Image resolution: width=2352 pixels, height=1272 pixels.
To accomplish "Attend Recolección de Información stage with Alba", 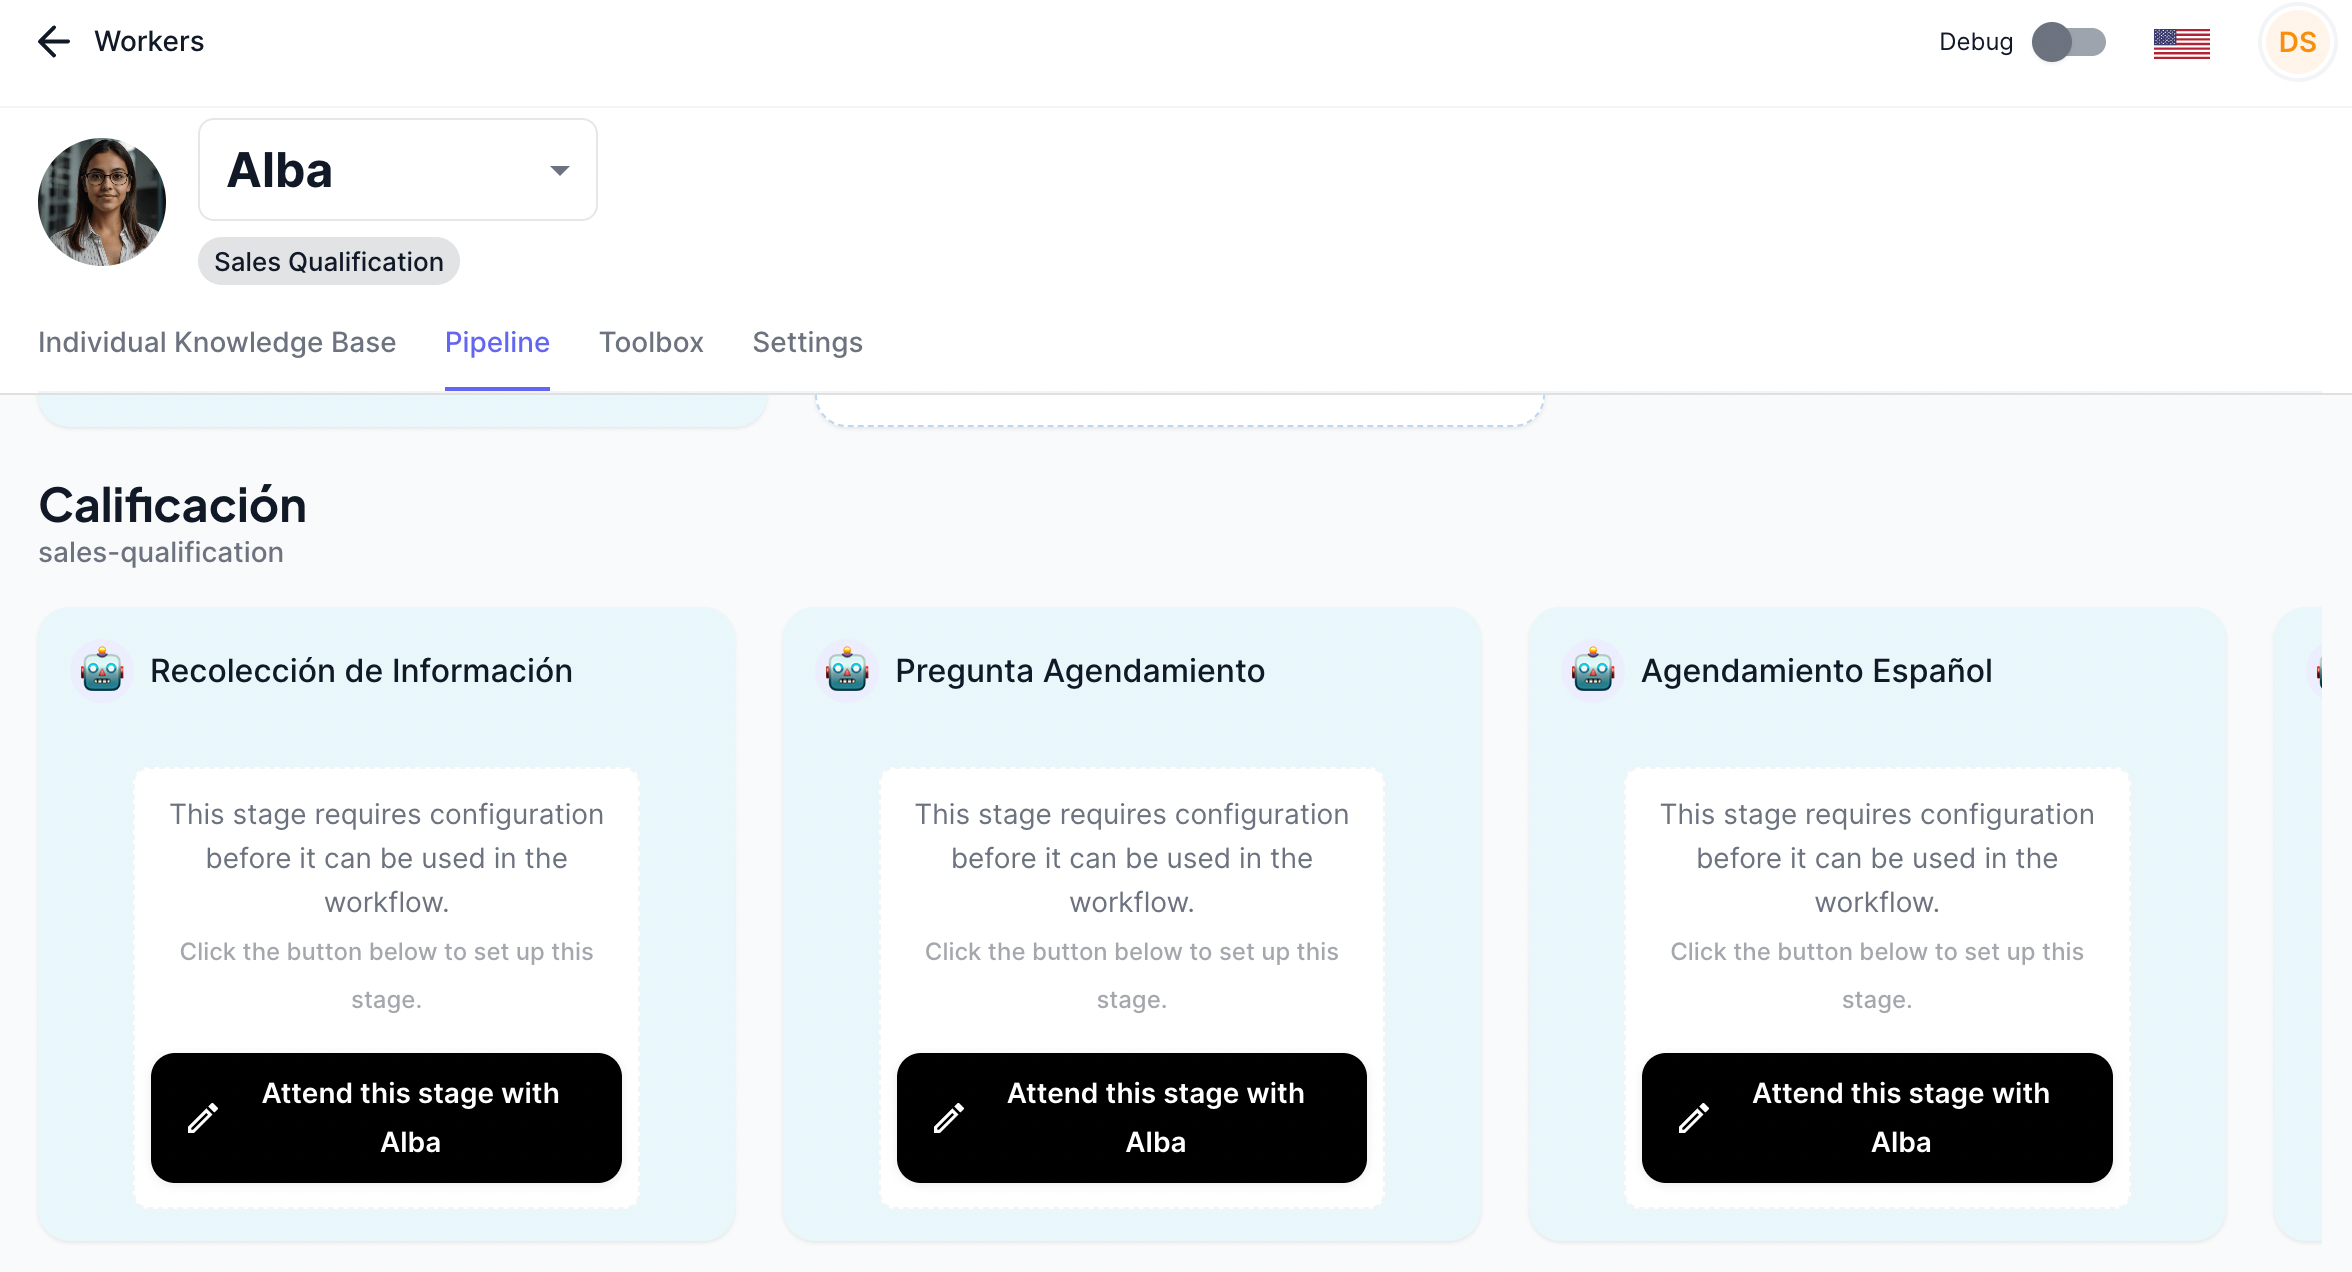I will click(386, 1117).
